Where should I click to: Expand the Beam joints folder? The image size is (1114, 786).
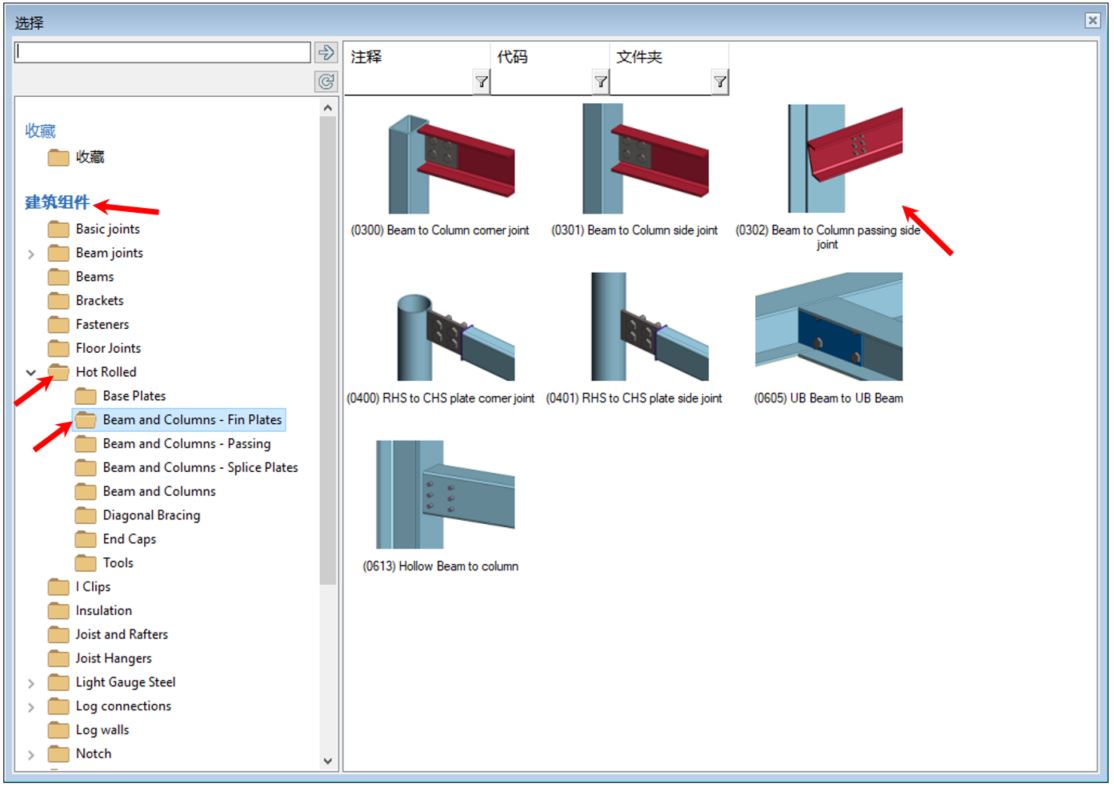[31, 254]
